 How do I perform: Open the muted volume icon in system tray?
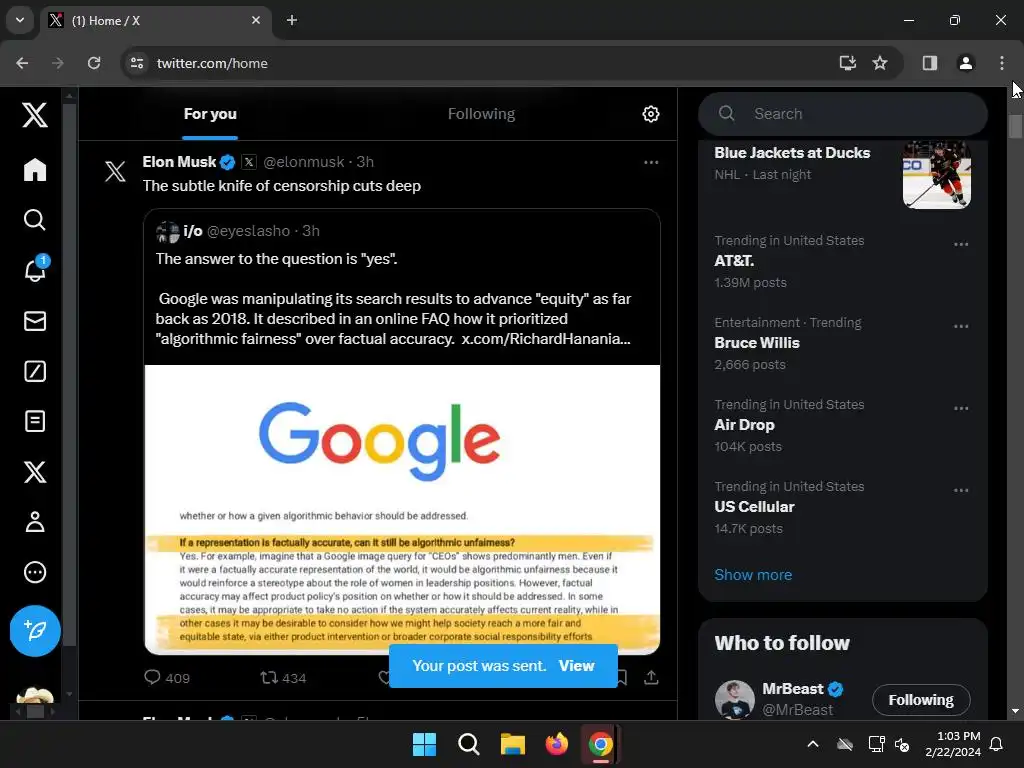point(902,744)
